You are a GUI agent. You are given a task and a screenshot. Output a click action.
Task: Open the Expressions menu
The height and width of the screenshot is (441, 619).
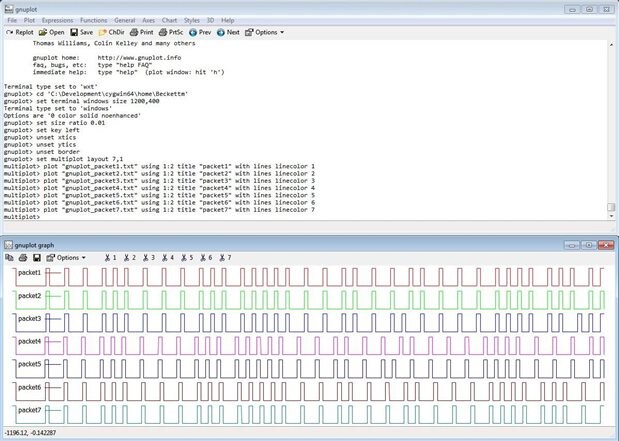(59, 20)
